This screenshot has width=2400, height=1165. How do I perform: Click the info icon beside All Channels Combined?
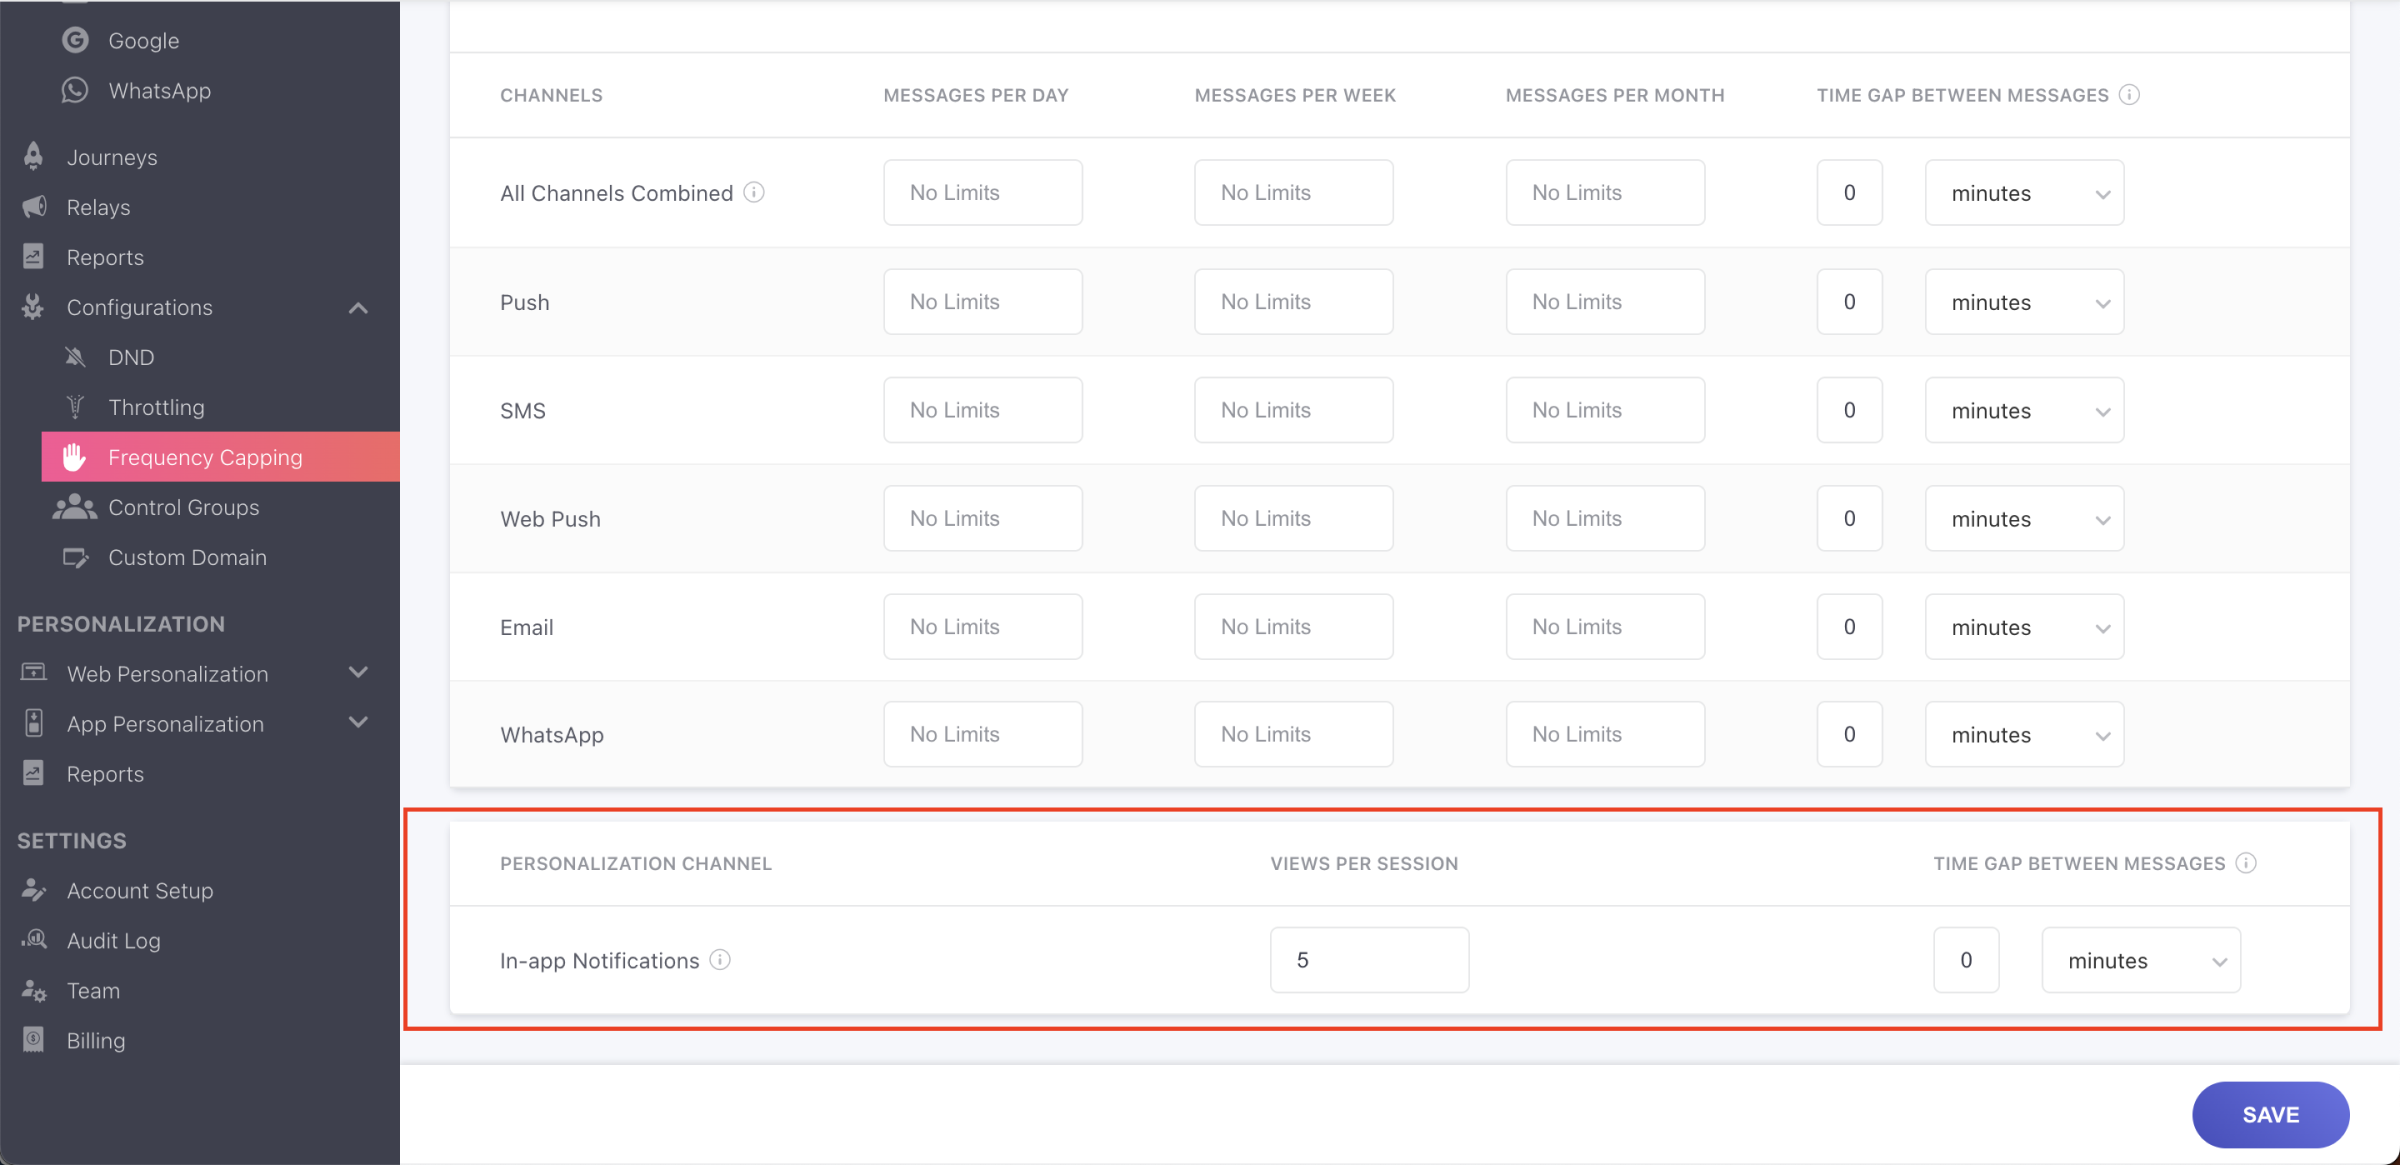tap(754, 192)
